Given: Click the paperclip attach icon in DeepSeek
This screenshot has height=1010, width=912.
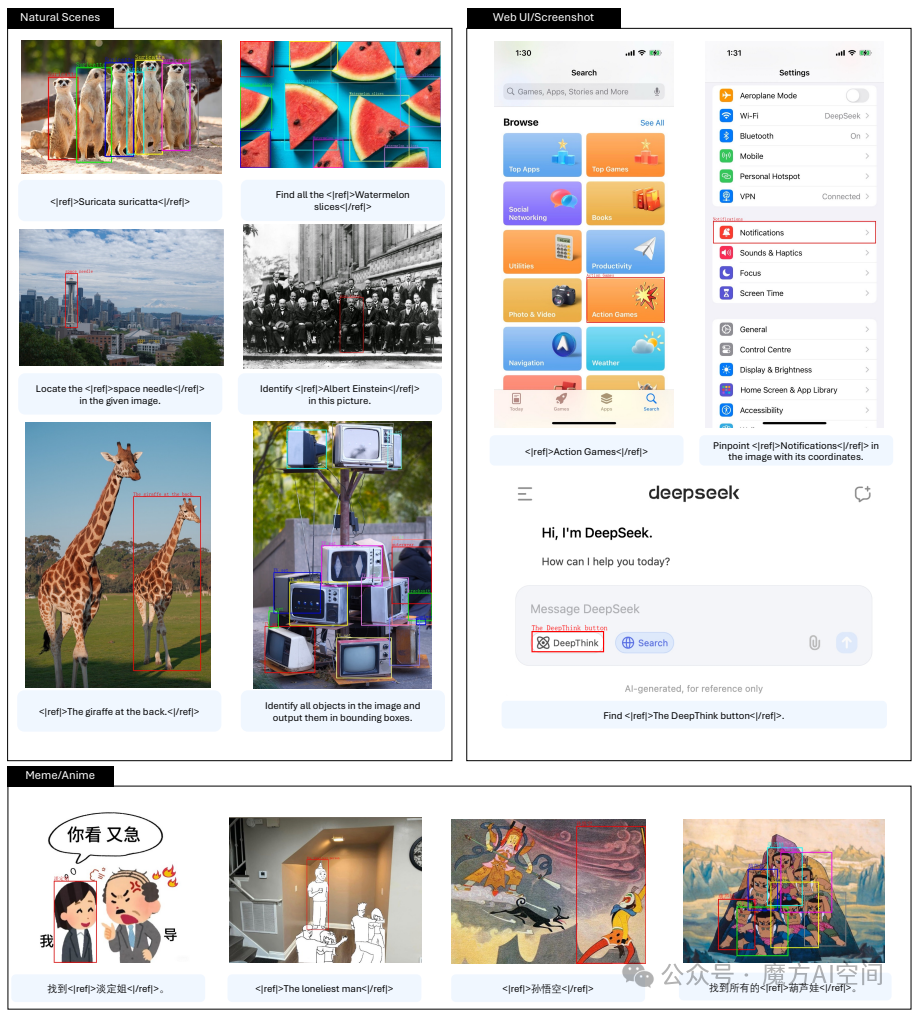Looking at the screenshot, I should pos(815,642).
